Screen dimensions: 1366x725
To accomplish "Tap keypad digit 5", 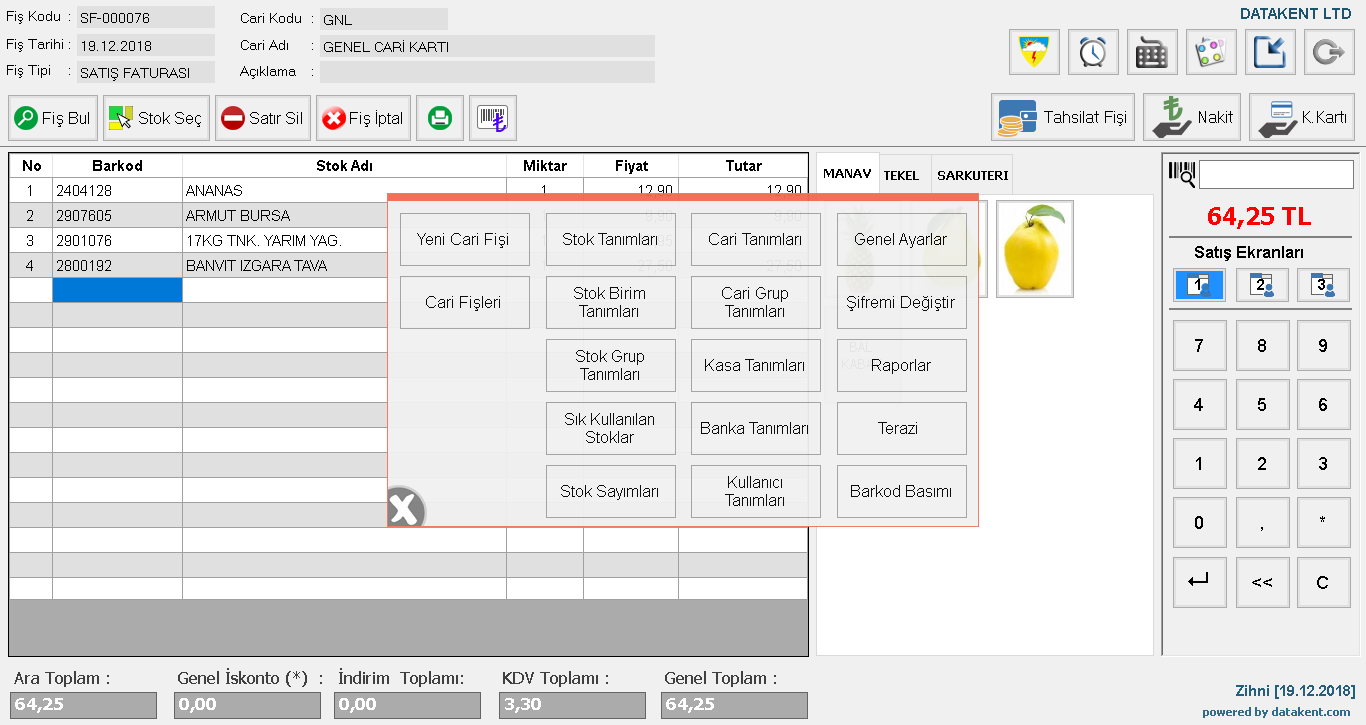I will pos(1262,405).
